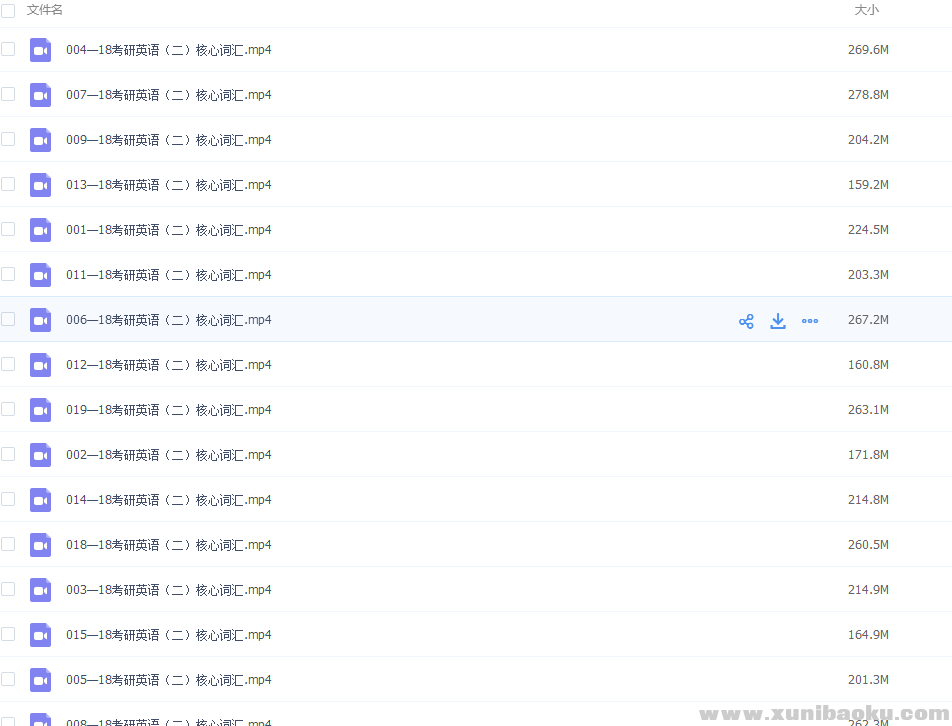Sort by the 大小 column header
This screenshot has height=726, width=952.
[866, 10]
